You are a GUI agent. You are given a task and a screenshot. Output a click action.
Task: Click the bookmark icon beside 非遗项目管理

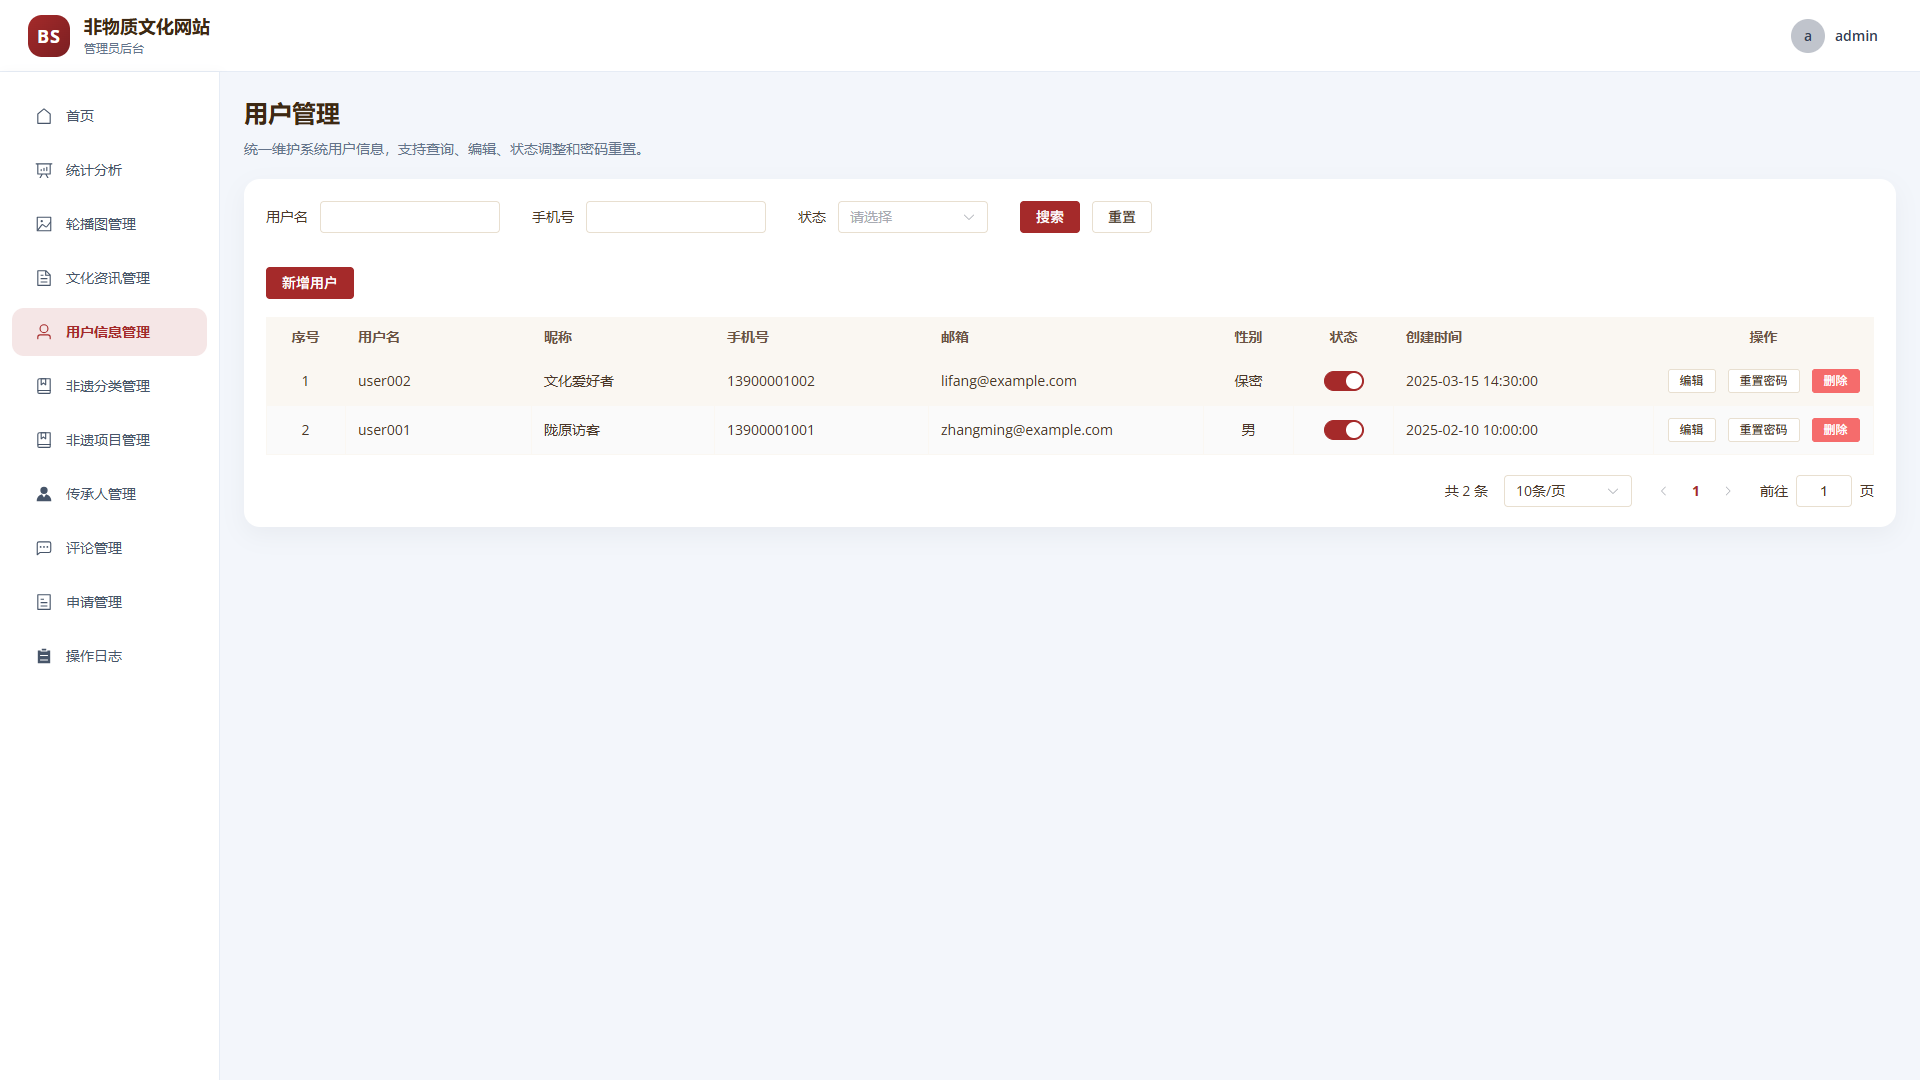pos(44,440)
